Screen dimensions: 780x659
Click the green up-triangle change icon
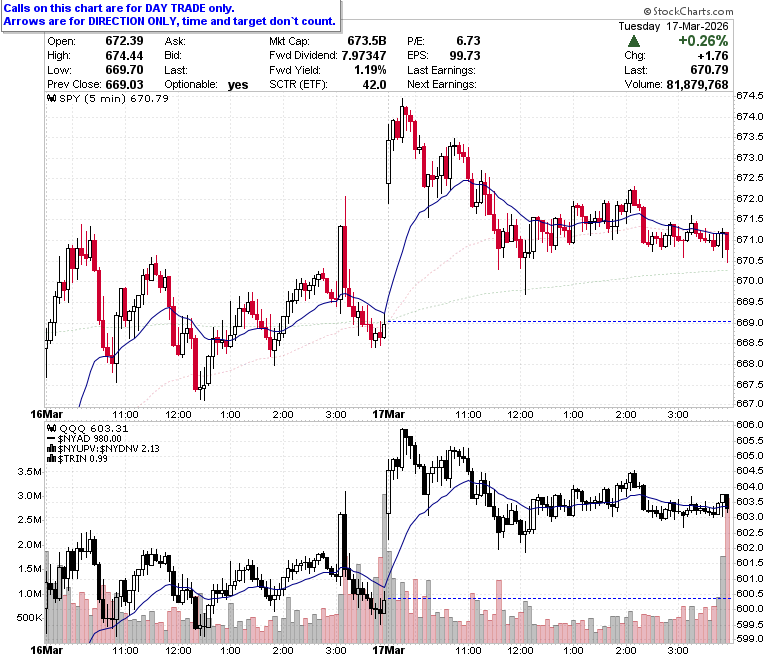pos(634,41)
